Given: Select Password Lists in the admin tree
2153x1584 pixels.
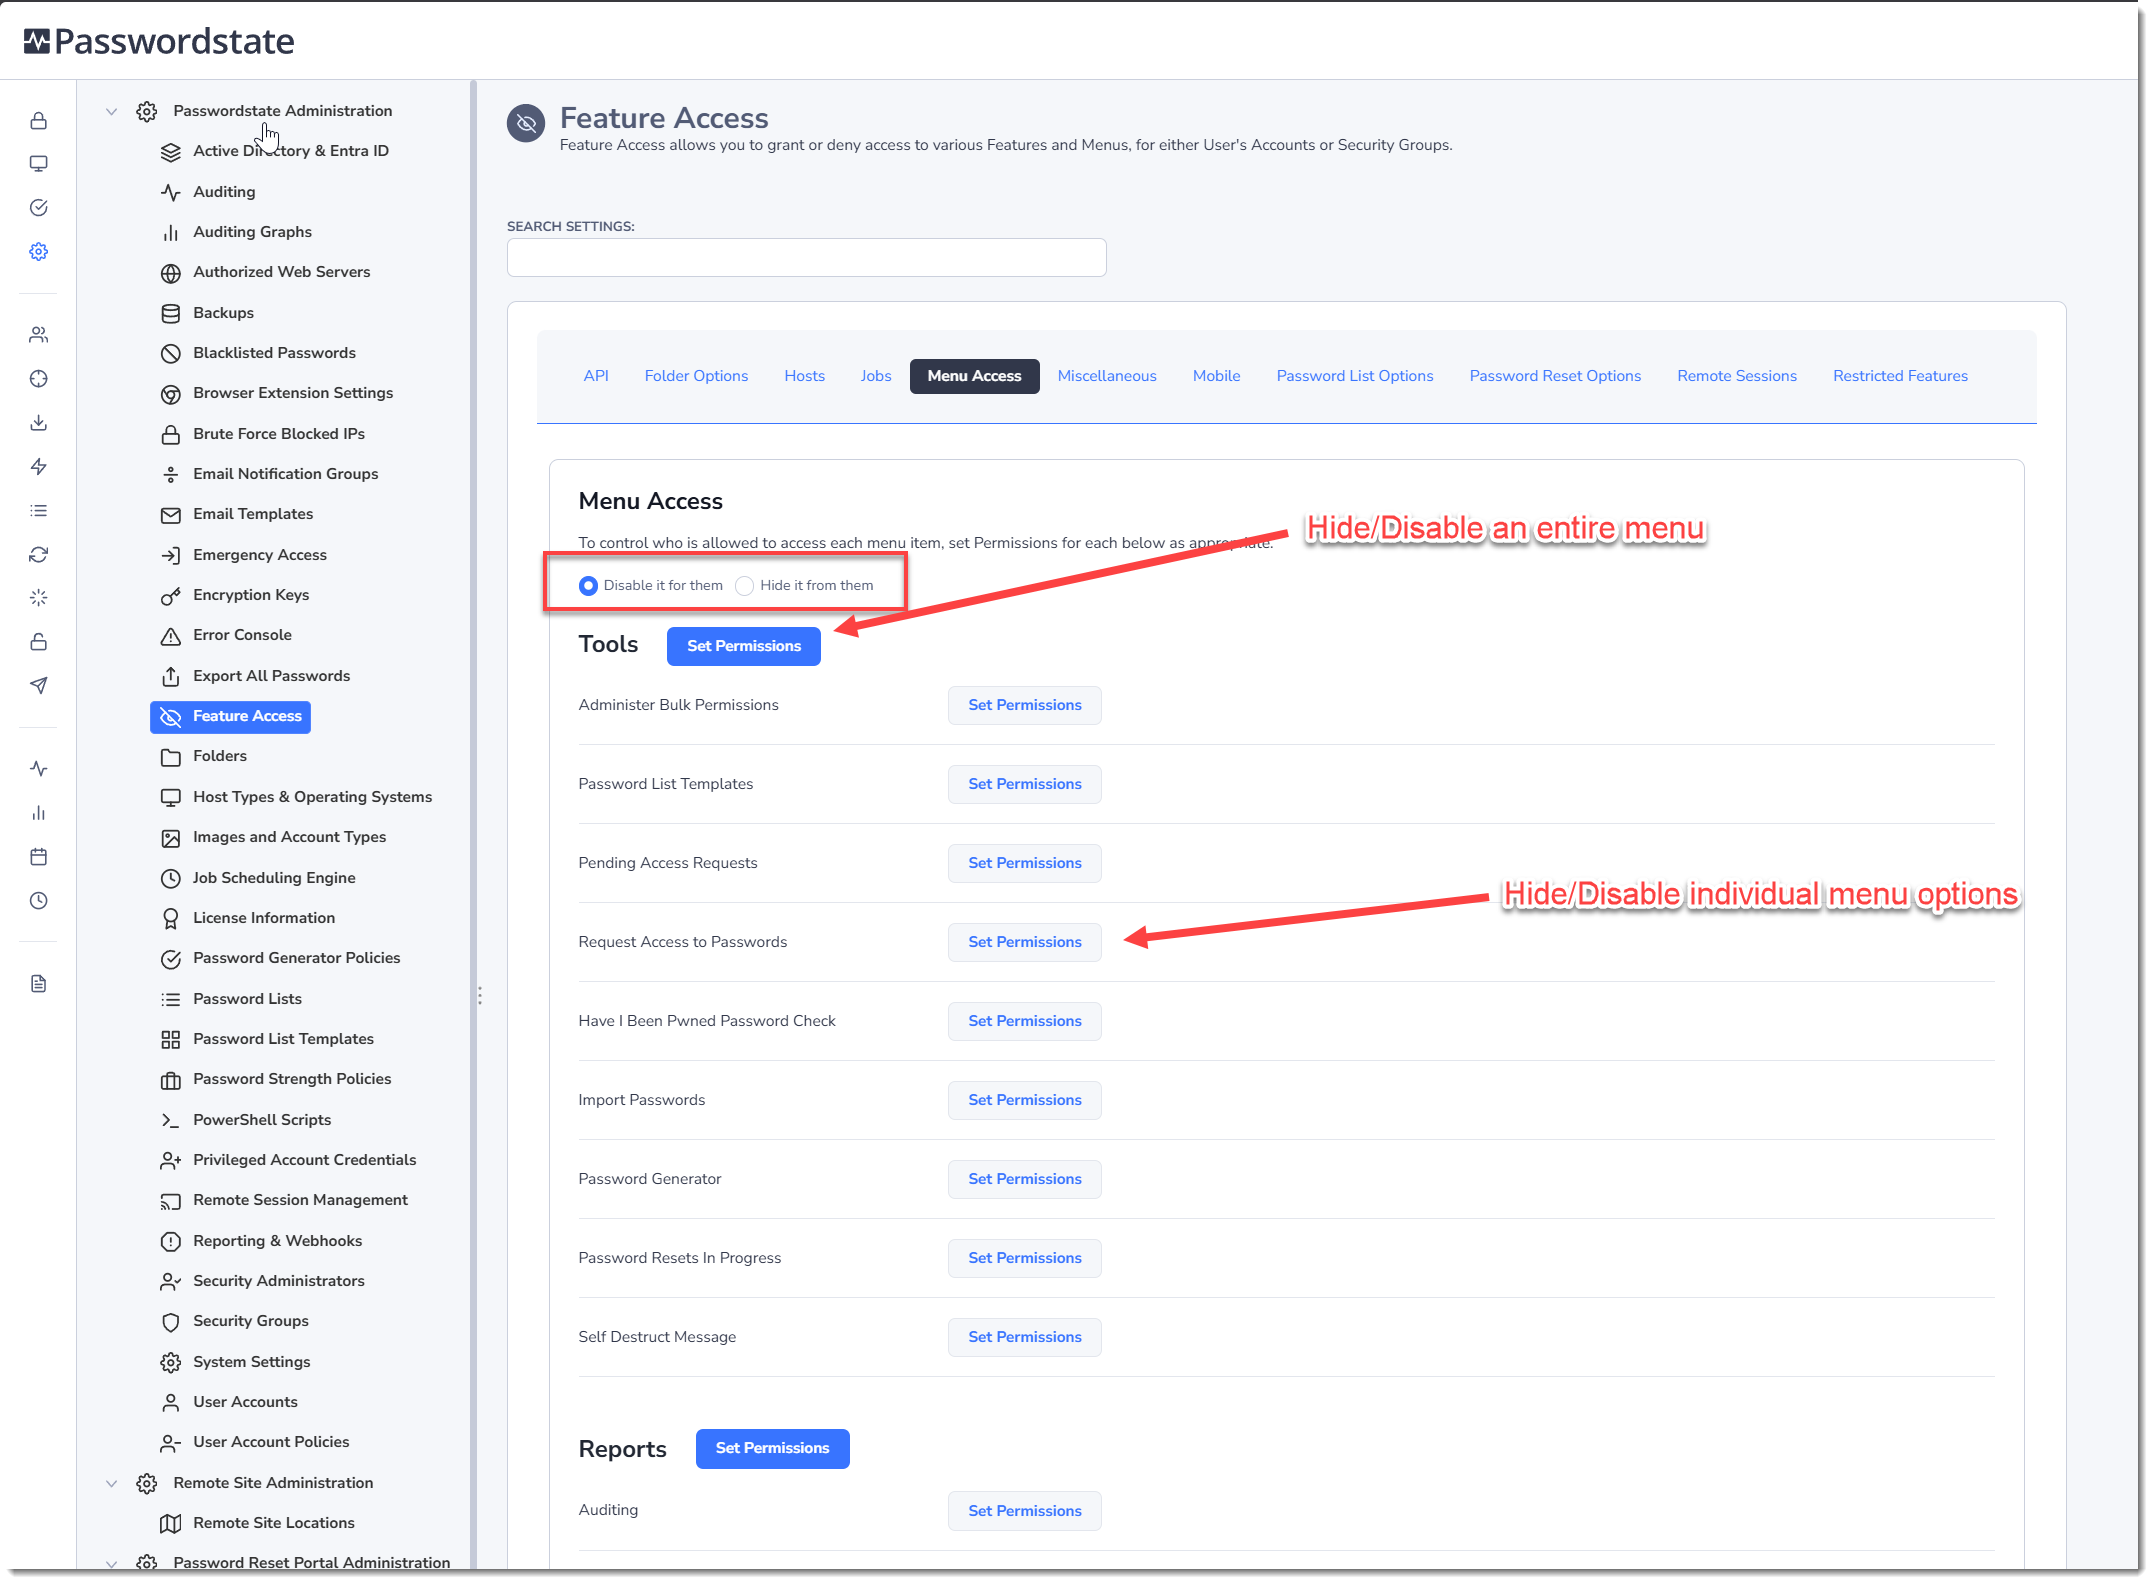Looking at the screenshot, I should coord(247,999).
